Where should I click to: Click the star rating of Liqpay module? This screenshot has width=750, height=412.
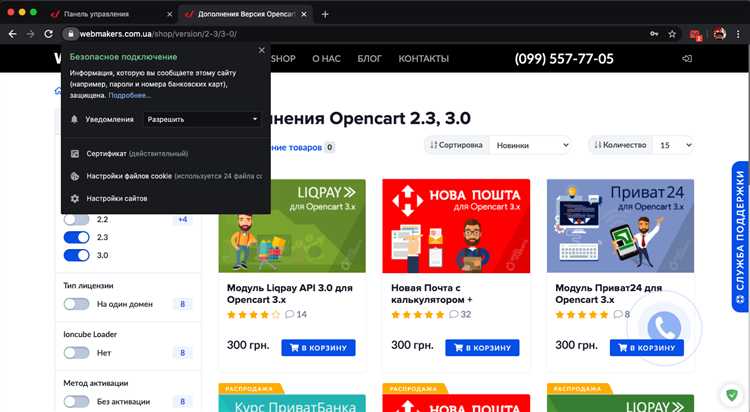click(254, 314)
